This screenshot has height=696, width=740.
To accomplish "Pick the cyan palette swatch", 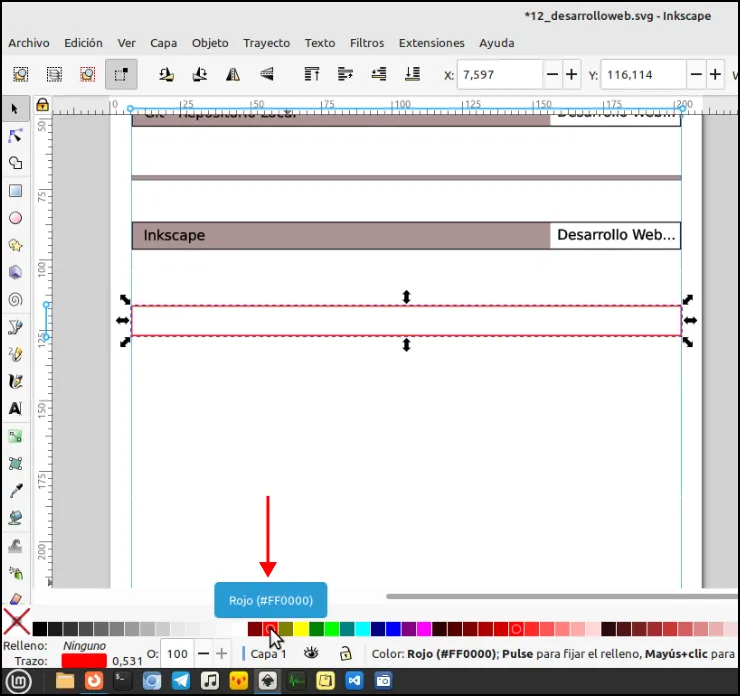I will (x=362, y=629).
